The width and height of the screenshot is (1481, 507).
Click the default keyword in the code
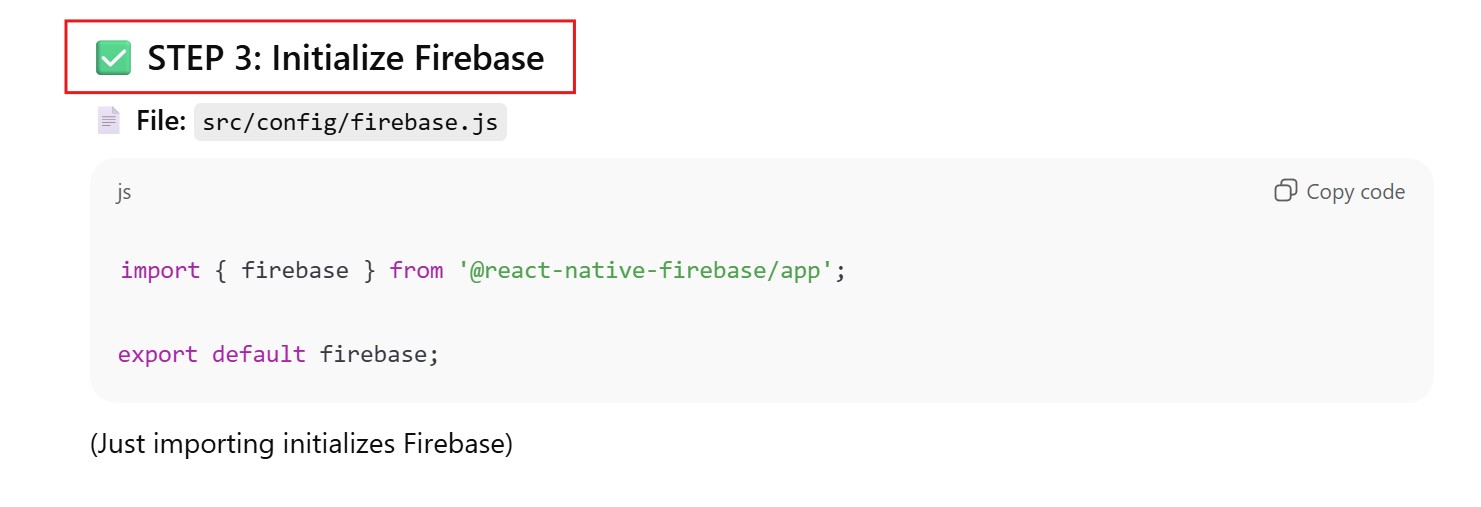259,354
